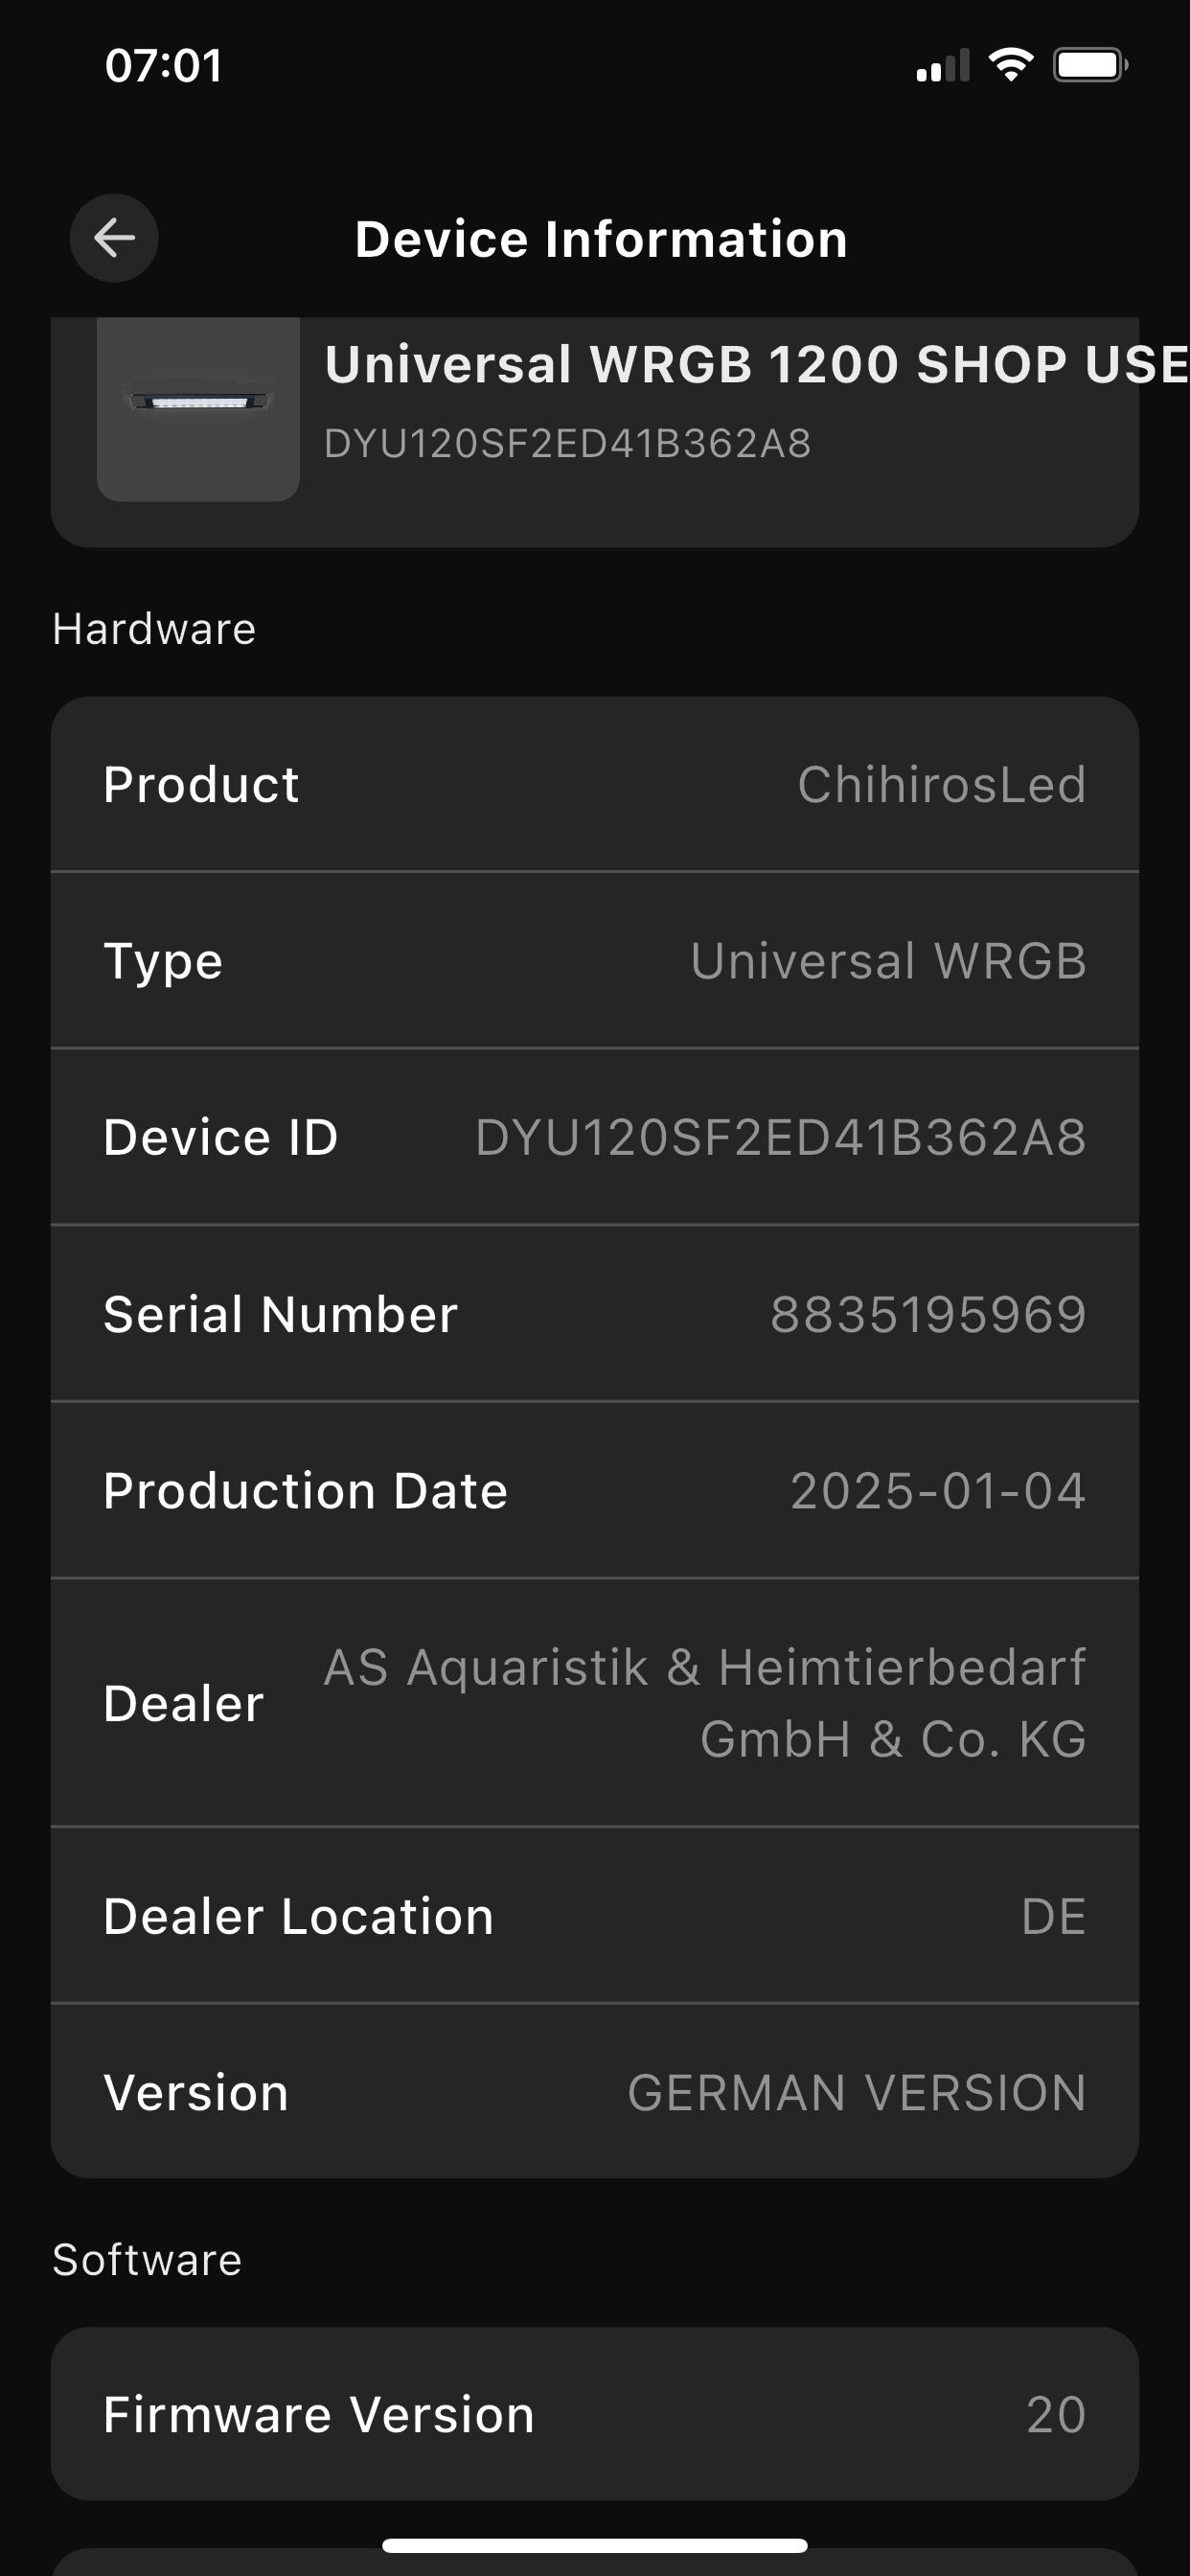Tap the Dealer AS Aquaristik row
Viewport: 1190px width, 2576px height.
click(595, 1703)
